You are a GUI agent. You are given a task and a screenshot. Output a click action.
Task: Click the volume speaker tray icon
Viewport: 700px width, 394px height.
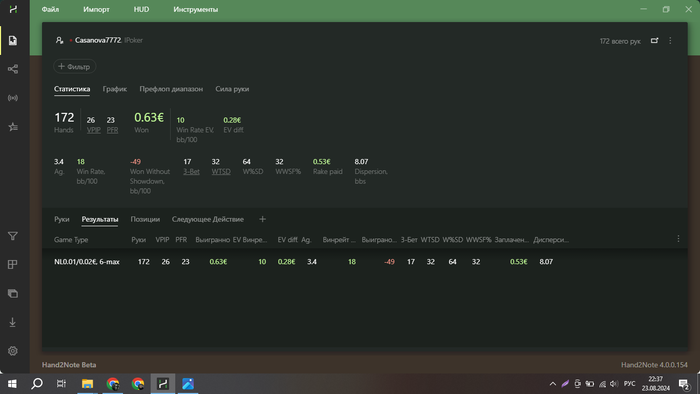pos(614,384)
